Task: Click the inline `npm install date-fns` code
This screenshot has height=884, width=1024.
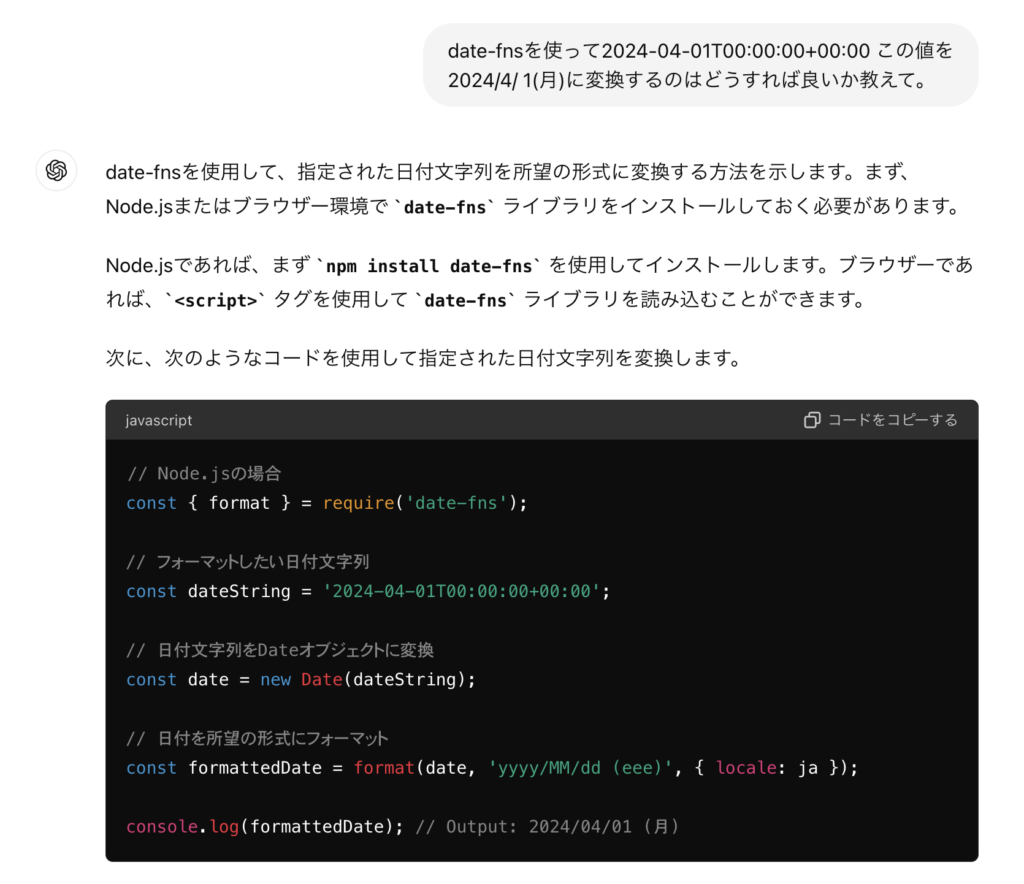Action: click(x=430, y=266)
